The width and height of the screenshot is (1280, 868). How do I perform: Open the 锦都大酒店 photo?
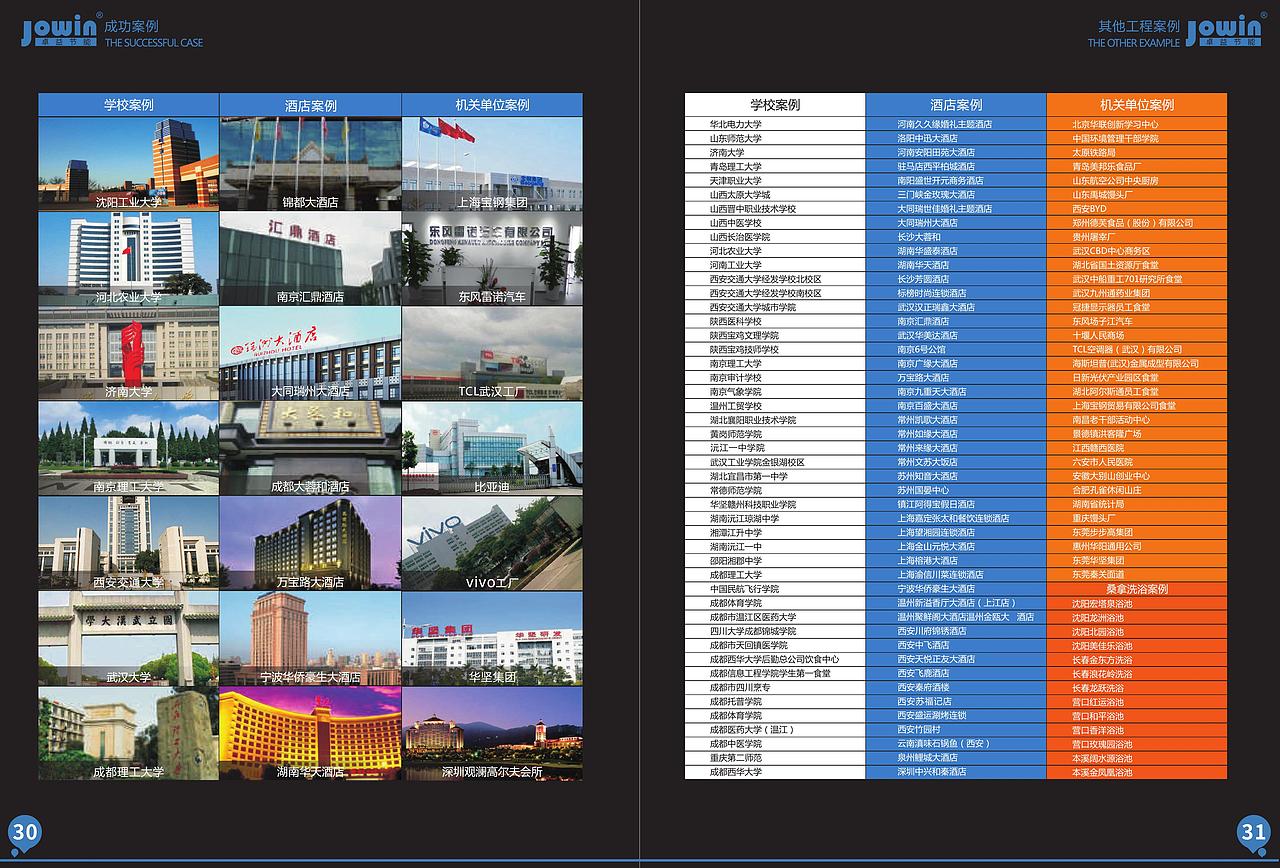click(x=310, y=164)
